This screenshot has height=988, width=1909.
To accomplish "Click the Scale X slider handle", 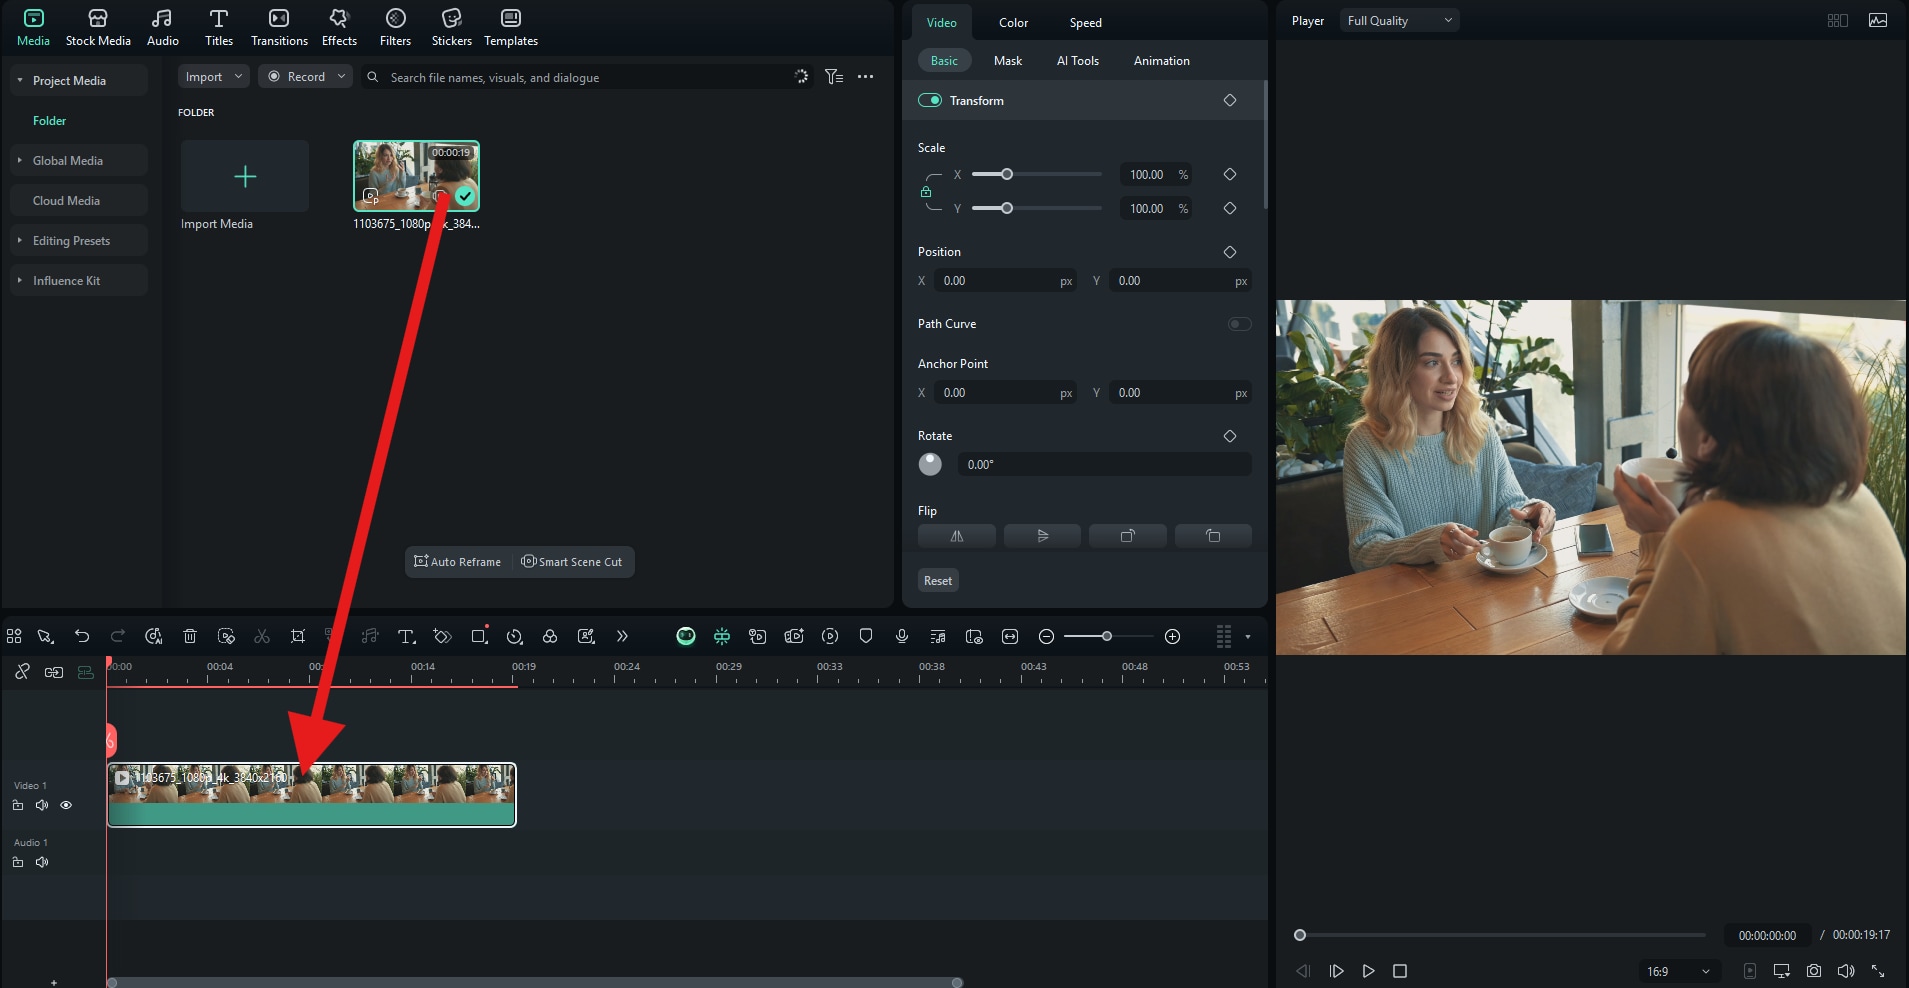I will point(1007,175).
